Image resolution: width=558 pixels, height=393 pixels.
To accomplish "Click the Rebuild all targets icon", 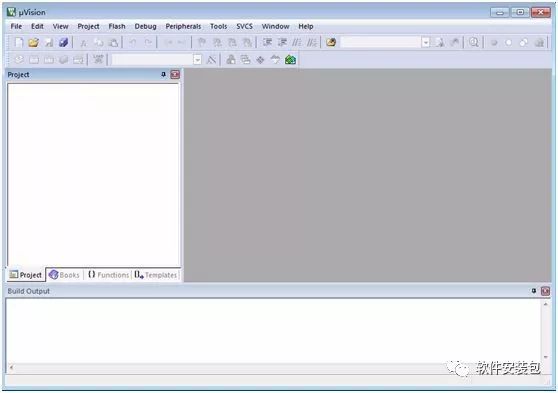I will point(49,59).
